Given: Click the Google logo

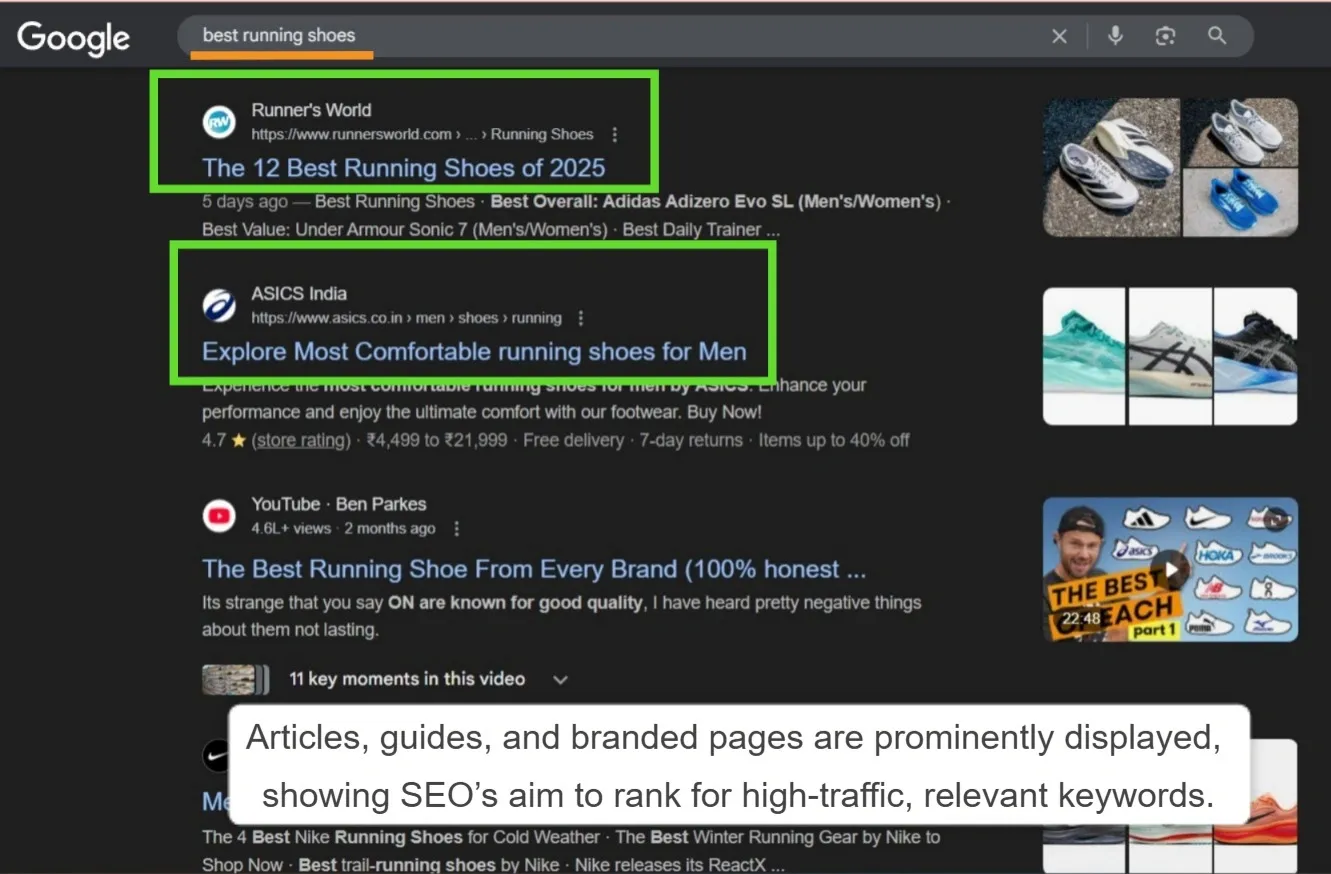Looking at the screenshot, I should click(x=73, y=37).
